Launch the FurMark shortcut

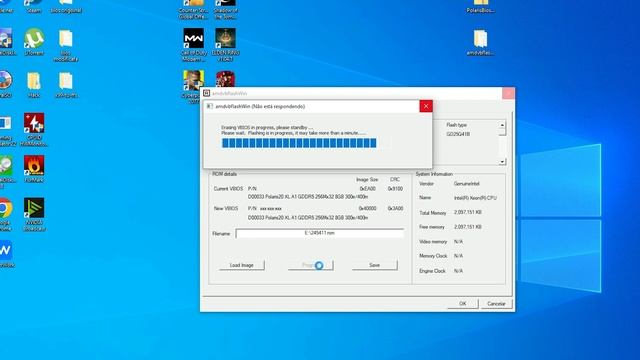tap(34, 169)
